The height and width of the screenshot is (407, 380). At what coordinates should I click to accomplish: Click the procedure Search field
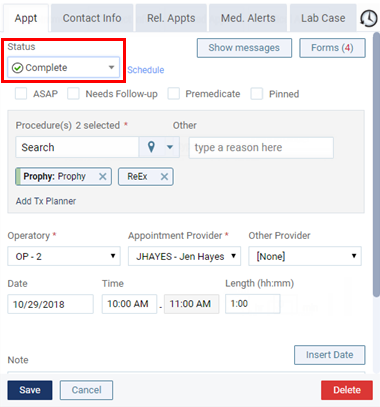(x=77, y=147)
